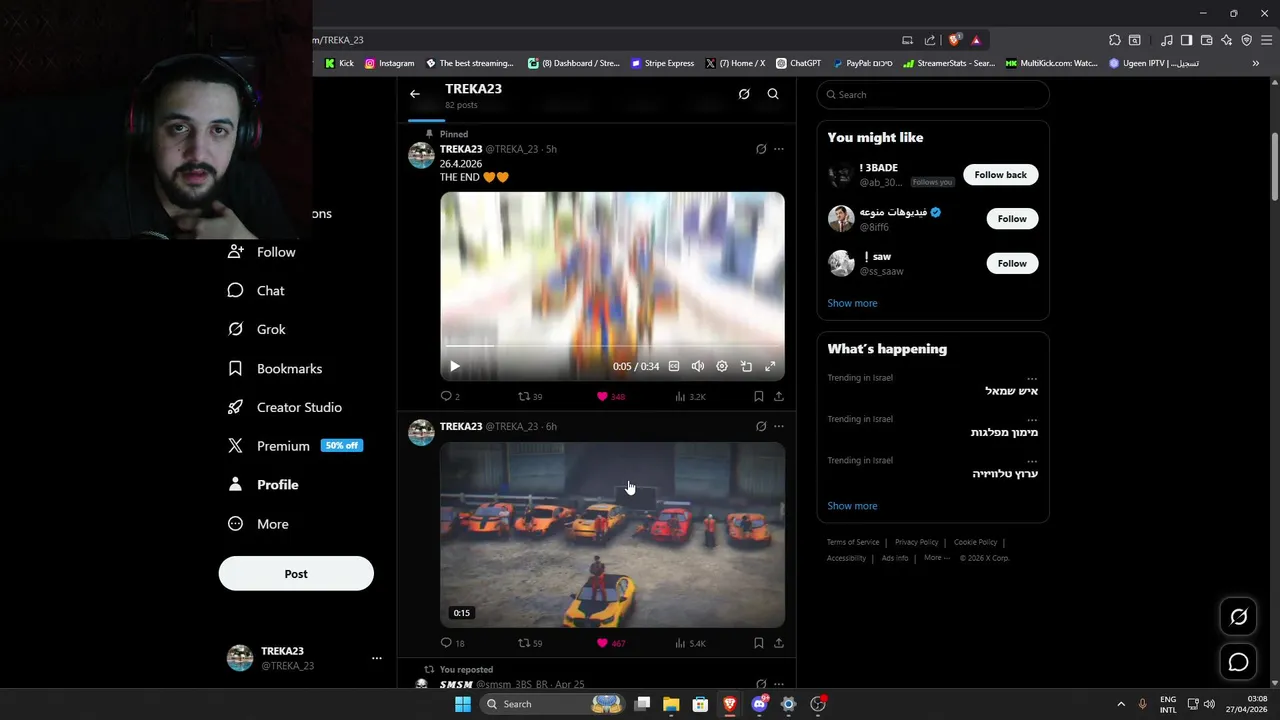Open options for איש שמאל trend
The height and width of the screenshot is (720, 1280).
click(x=1032, y=378)
